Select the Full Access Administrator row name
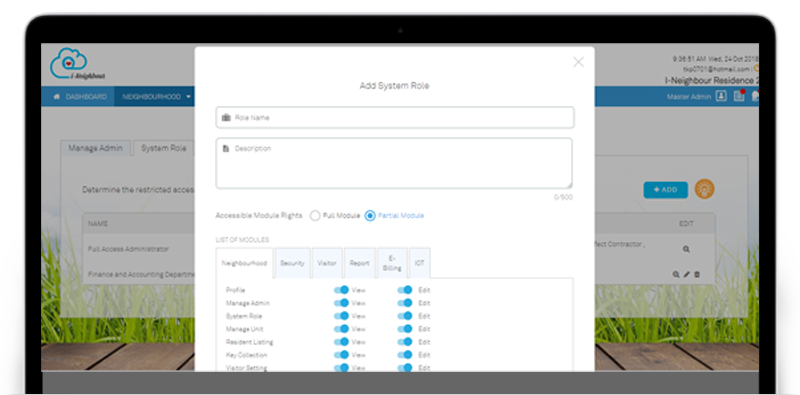The image size is (800, 395). (128, 249)
